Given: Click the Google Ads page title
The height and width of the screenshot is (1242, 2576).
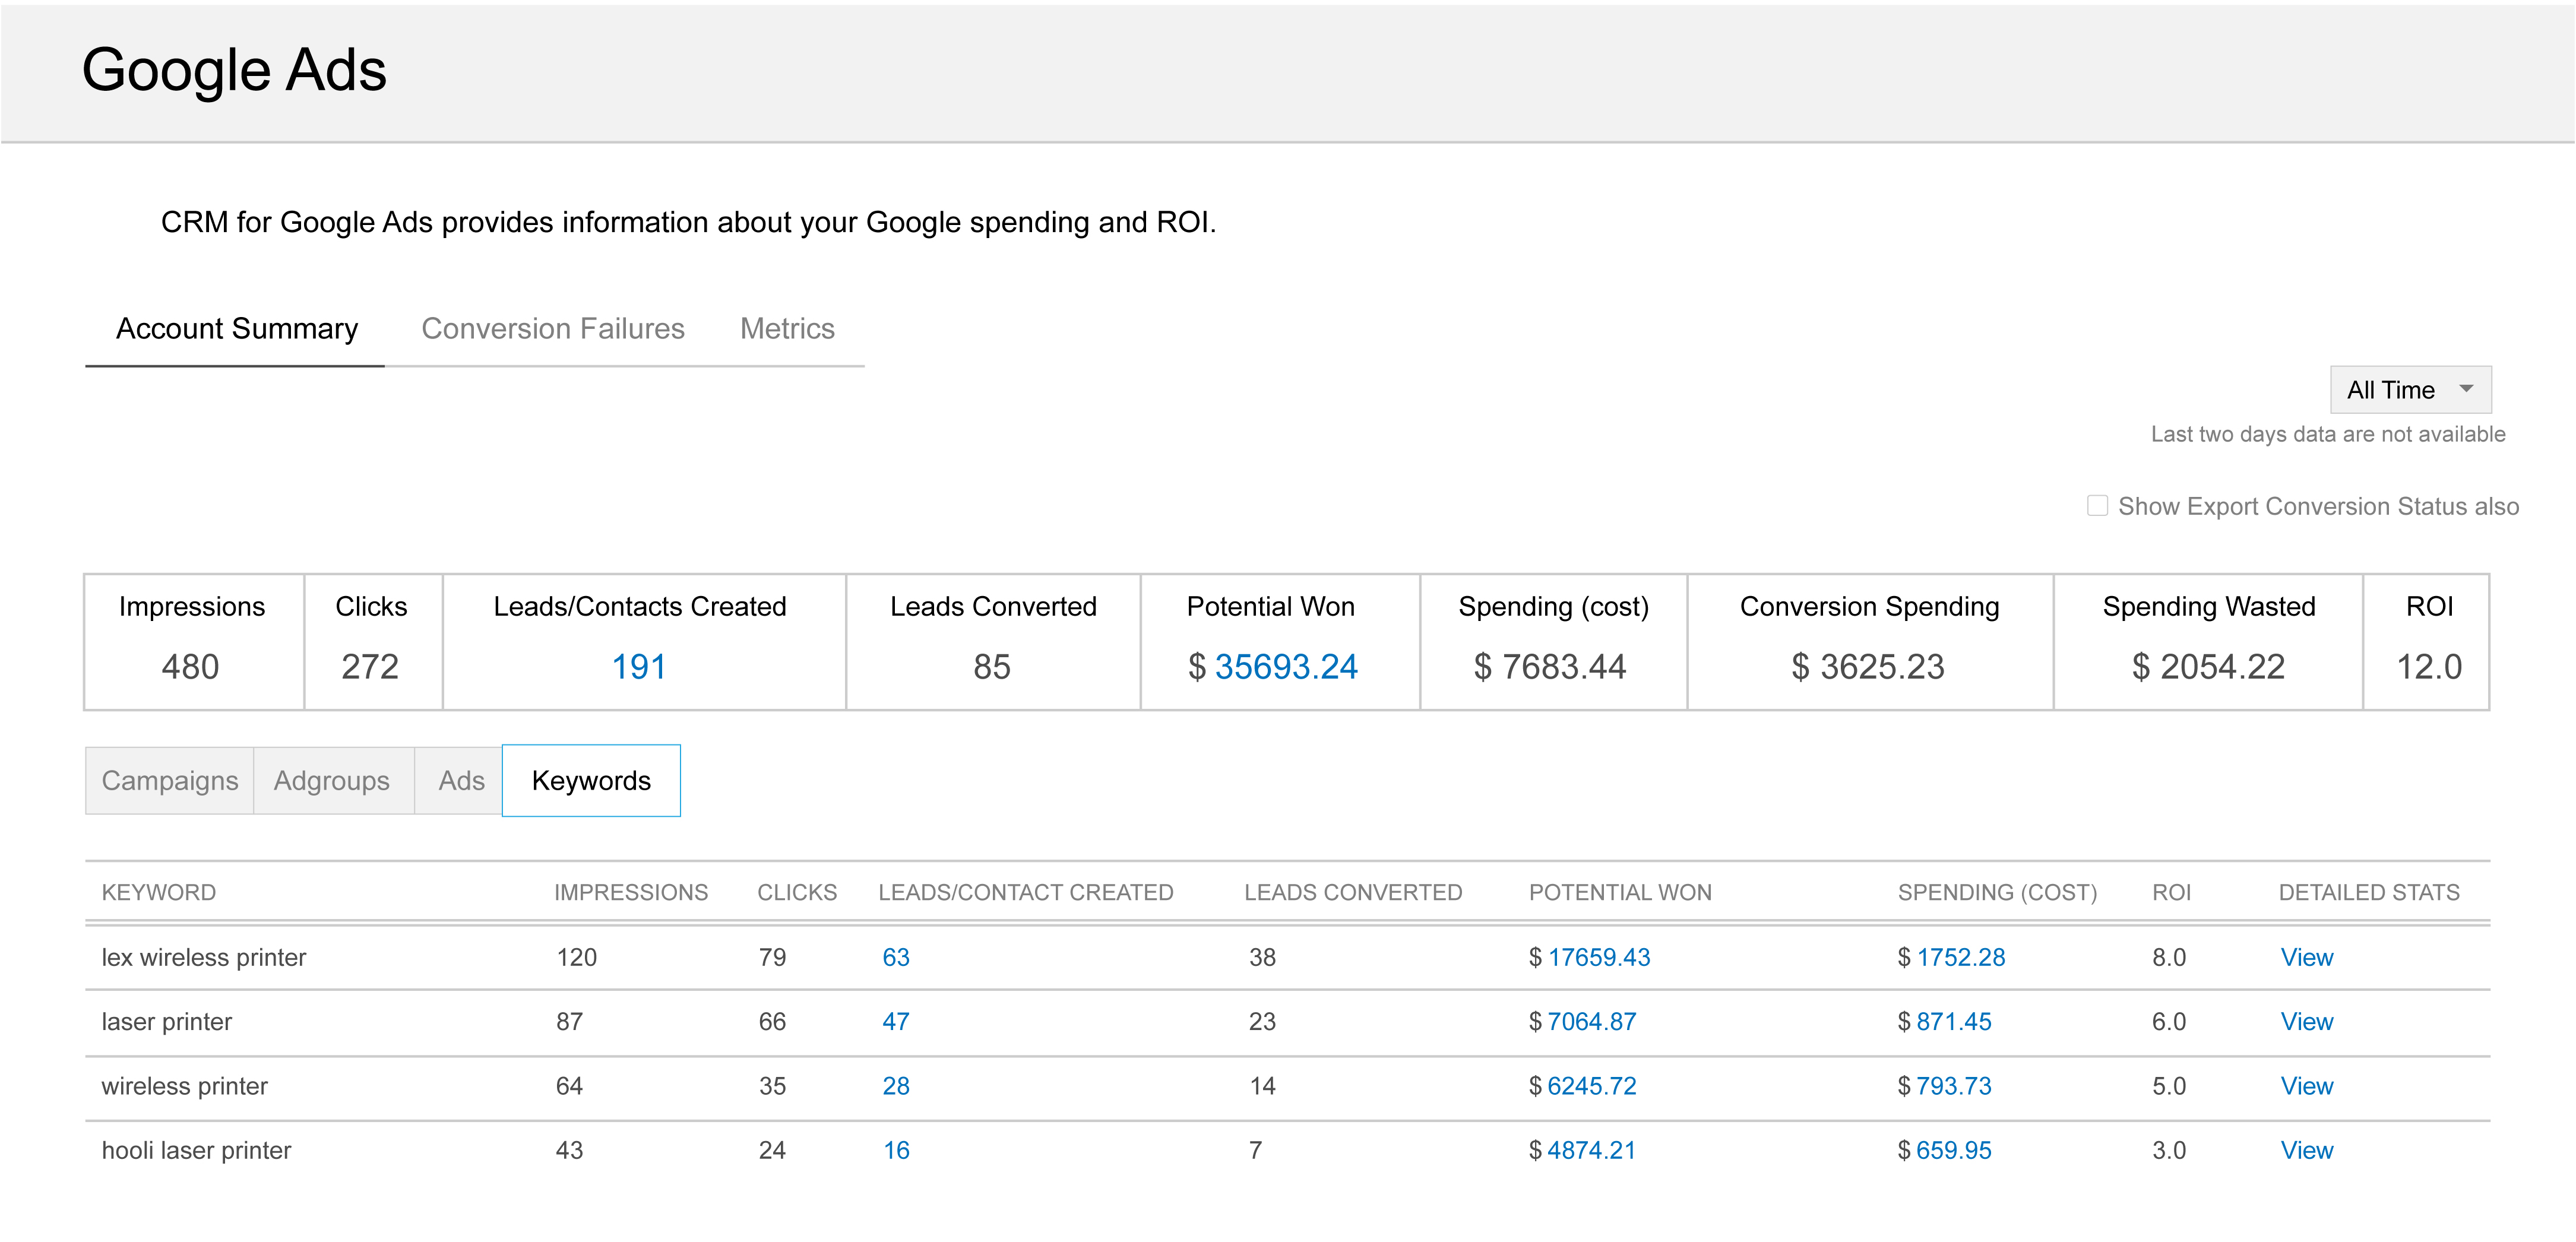Looking at the screenshot, I should [234, 71].
